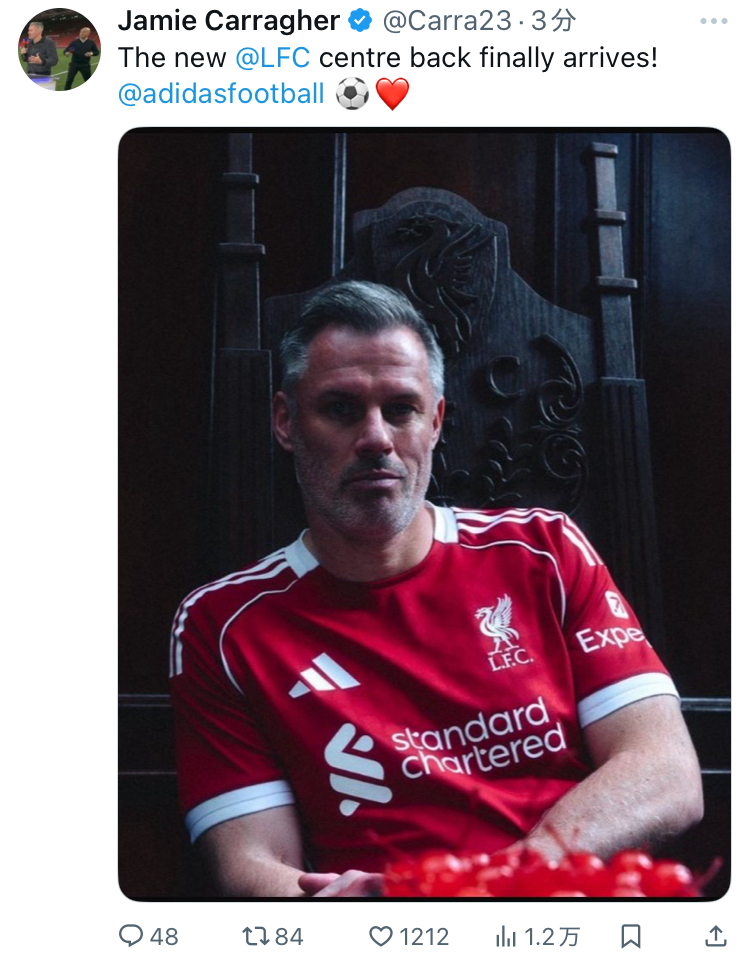View analytics bar chart icon
750x968 pixels.
(x=506, y=937)
